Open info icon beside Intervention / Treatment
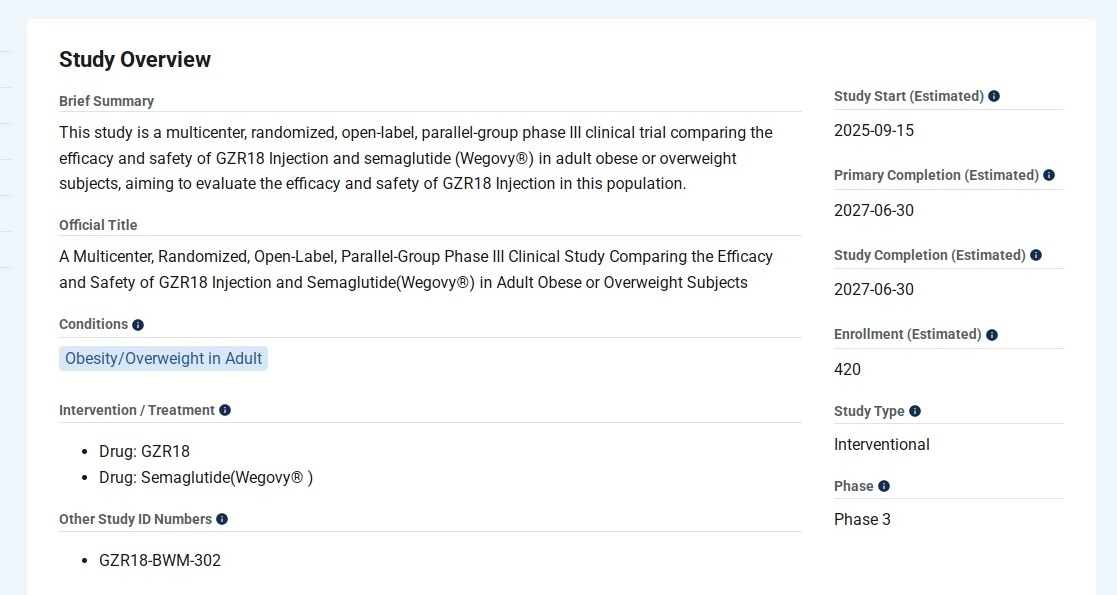The height and width of the screenshot is (595, 1117). [225, 410]
